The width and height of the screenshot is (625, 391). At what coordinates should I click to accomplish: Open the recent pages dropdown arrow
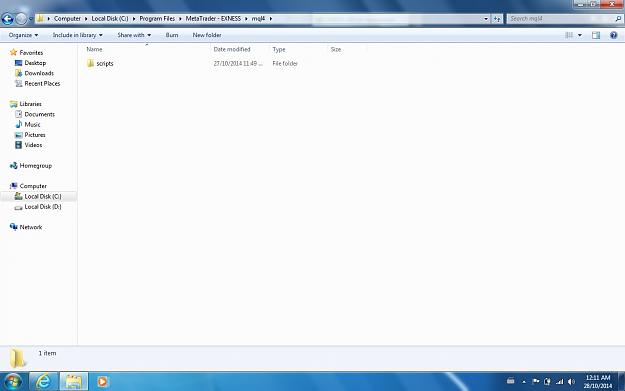31,19
